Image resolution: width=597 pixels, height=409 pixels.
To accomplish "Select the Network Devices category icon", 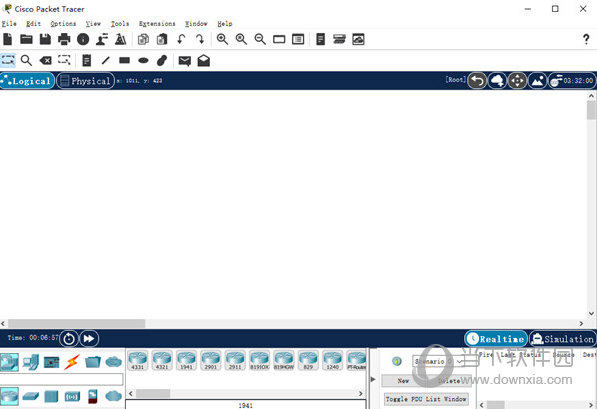I will (9, 362).
